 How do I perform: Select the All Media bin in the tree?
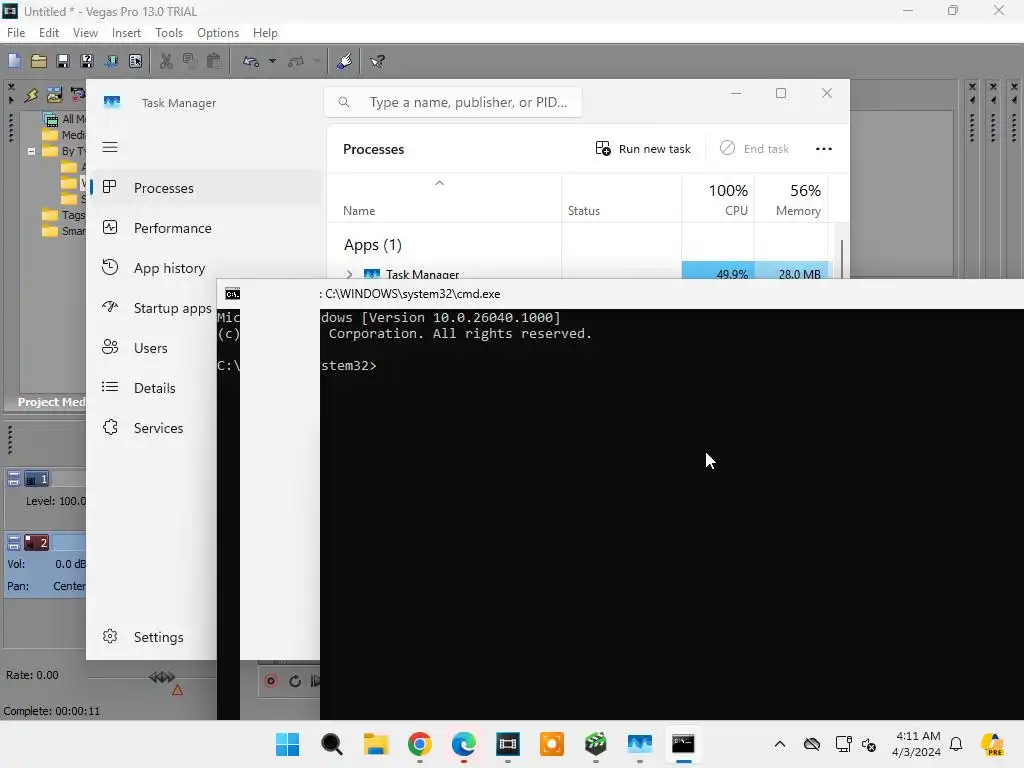tap(64, 119)
